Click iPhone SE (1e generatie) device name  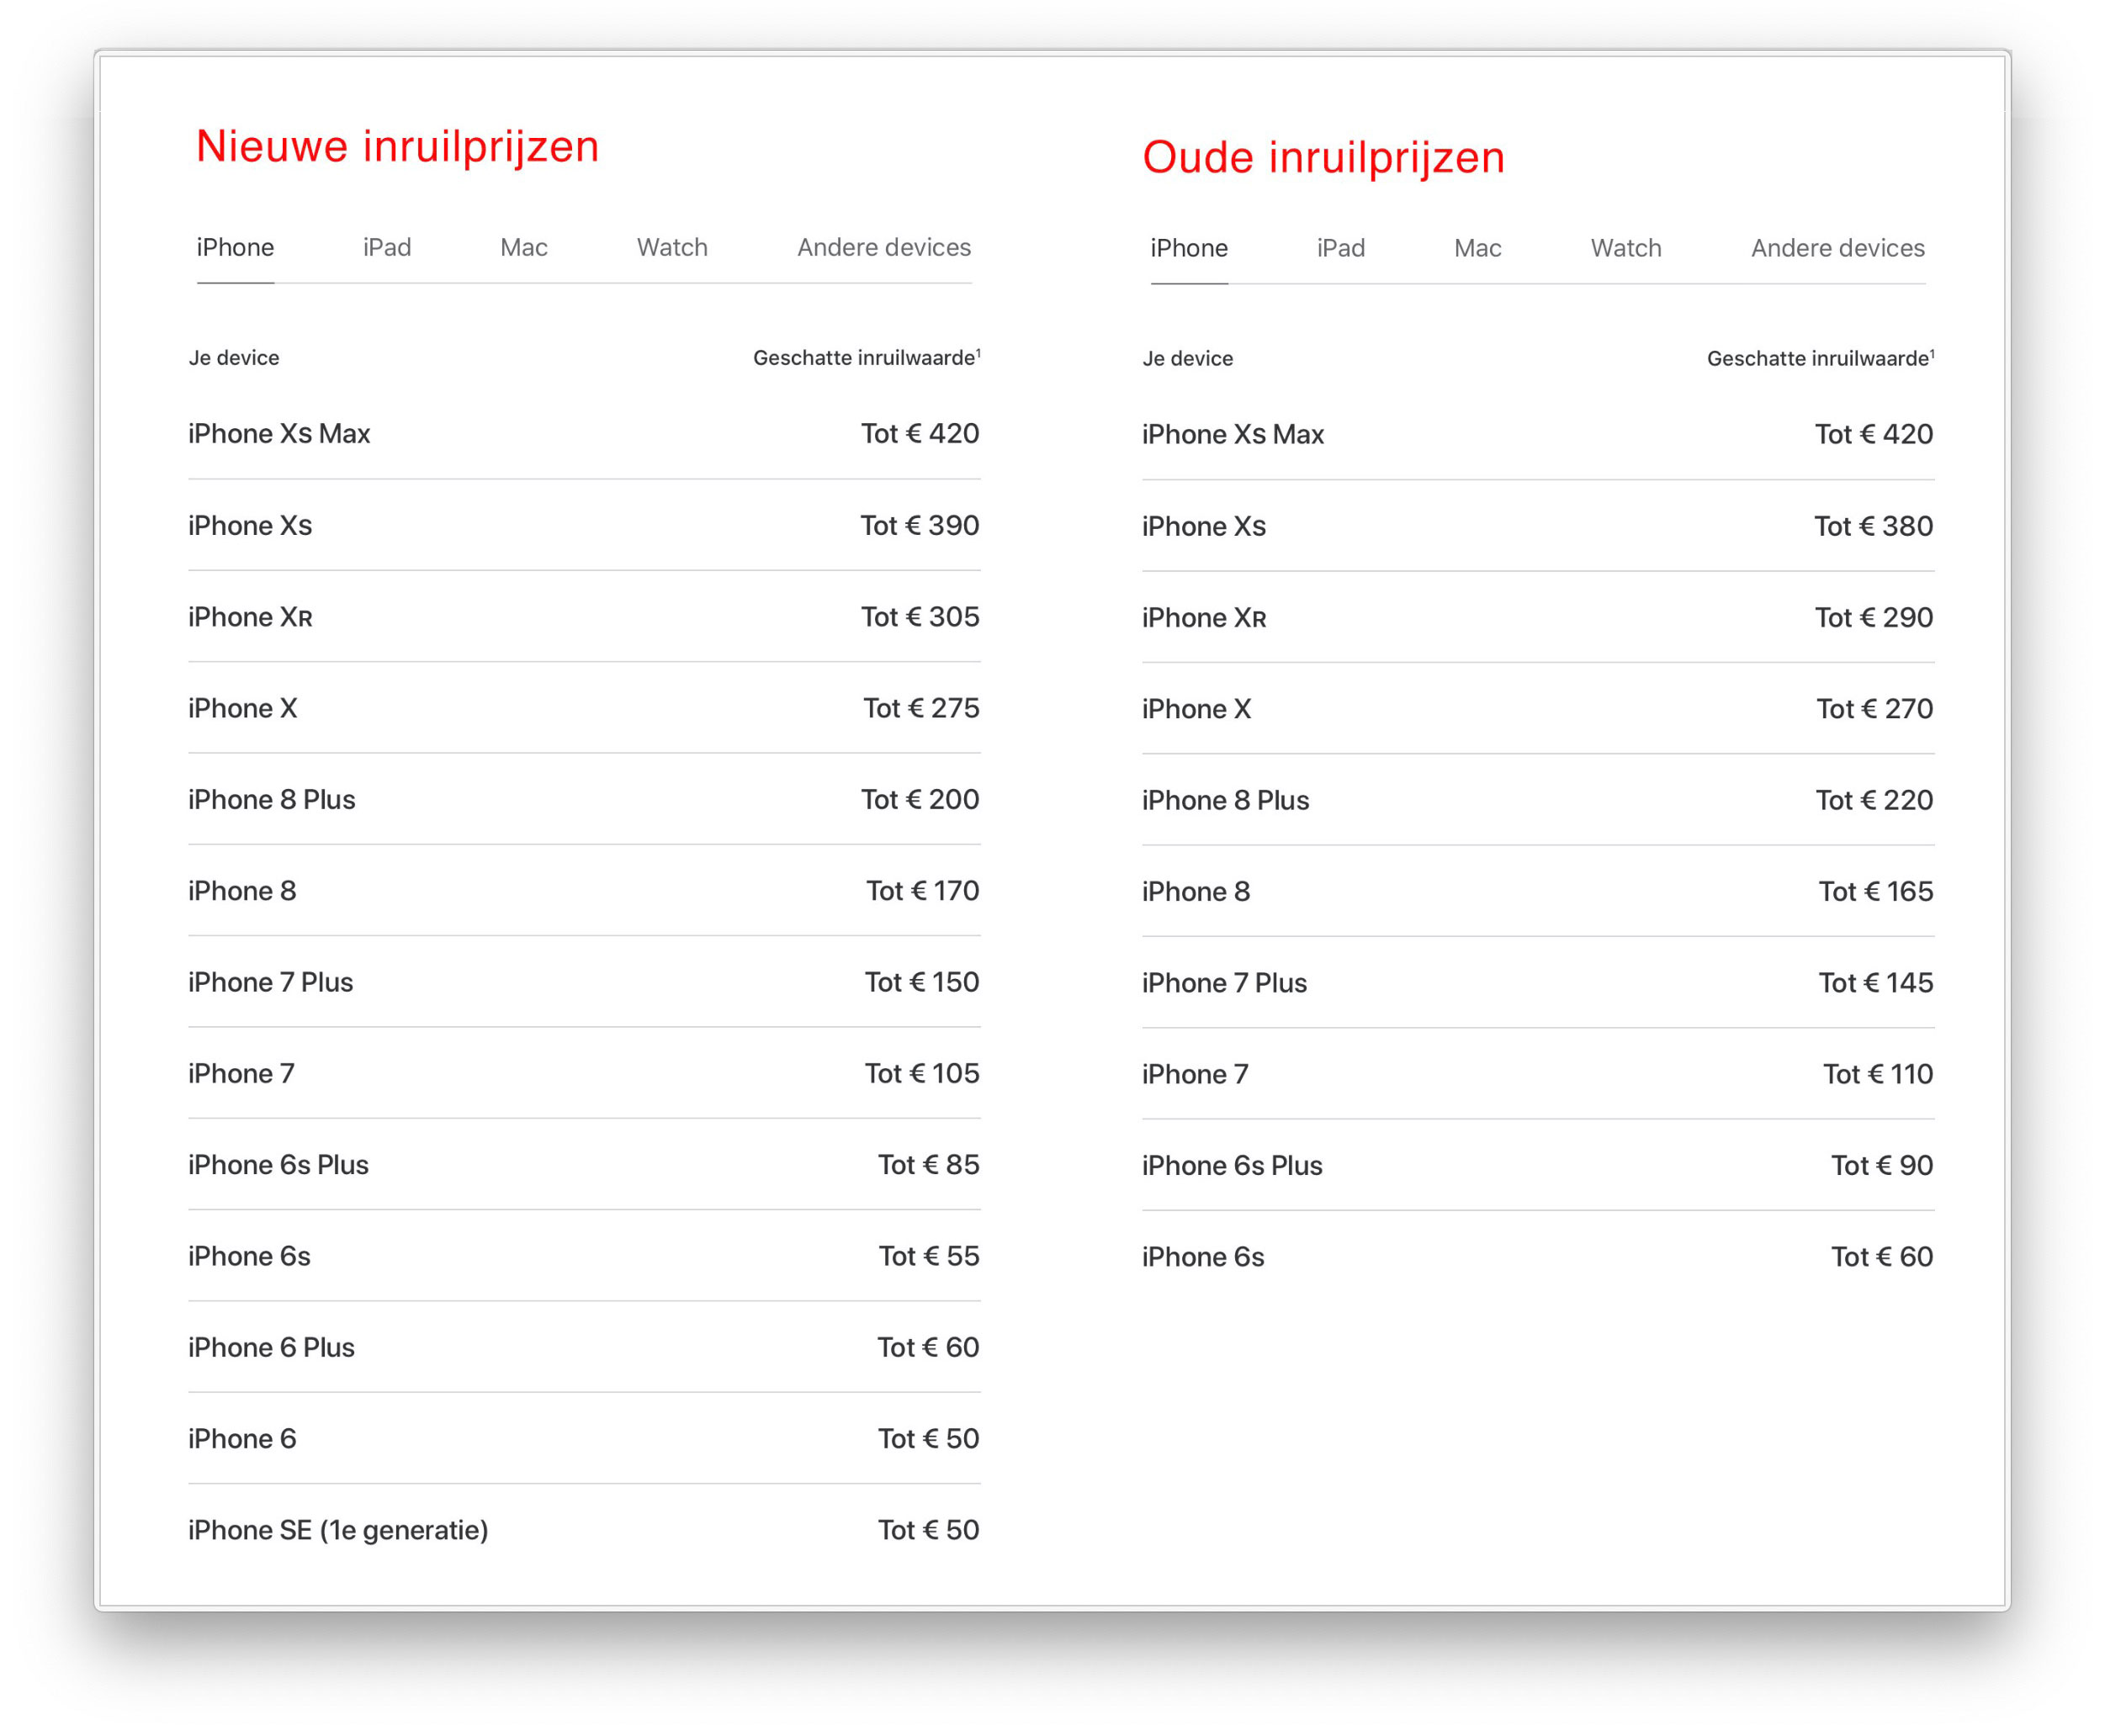tap(338, 1530)
